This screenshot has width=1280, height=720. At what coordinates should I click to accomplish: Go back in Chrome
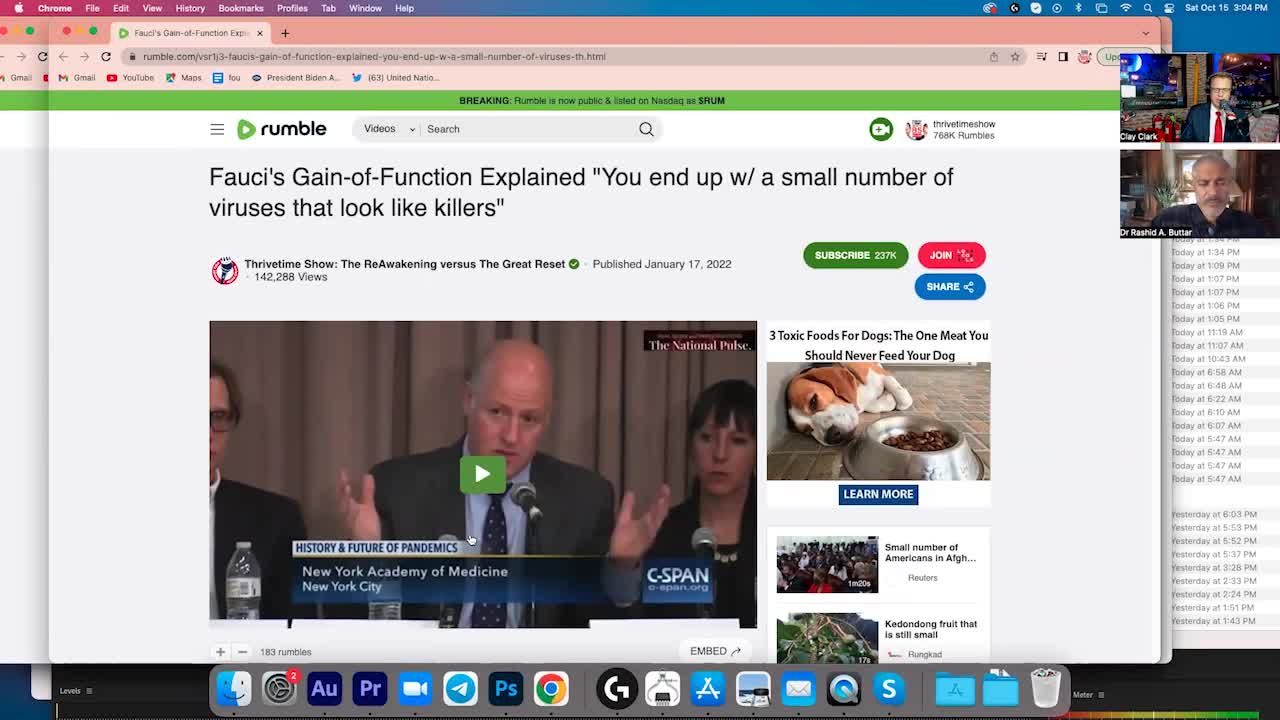[x=64, y=57]
